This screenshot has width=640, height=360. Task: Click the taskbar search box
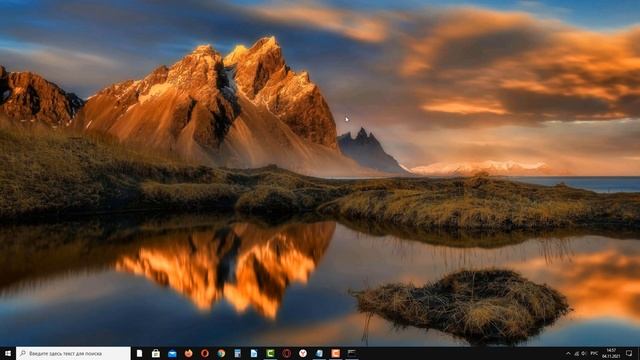(x=73, y=353)
